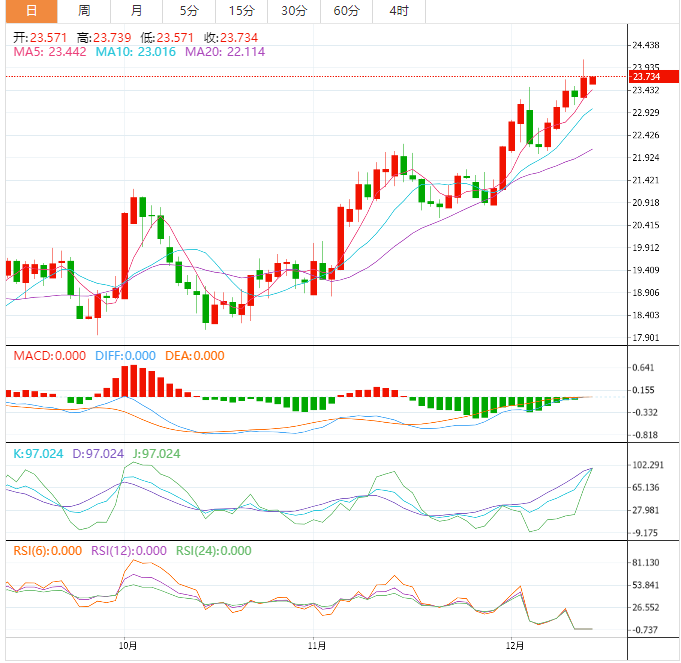Click the 11月 marker on time axis

[318, 647]
